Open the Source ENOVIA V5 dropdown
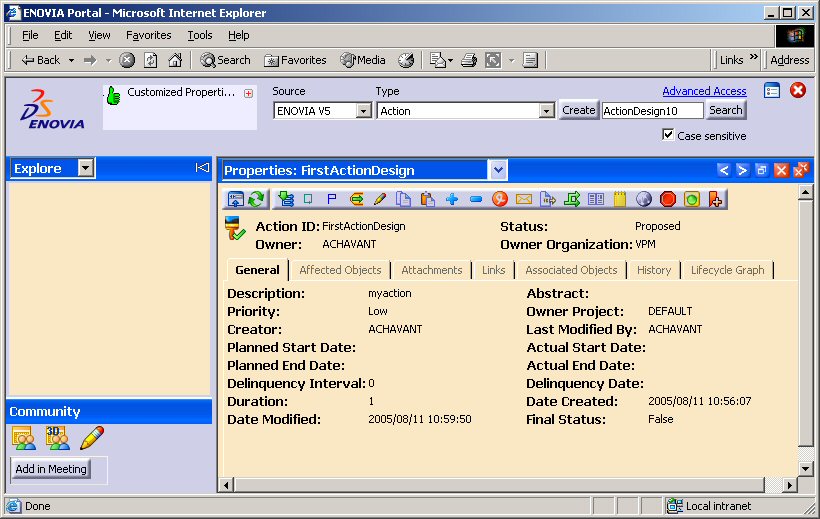 click(x=363, y=111)
